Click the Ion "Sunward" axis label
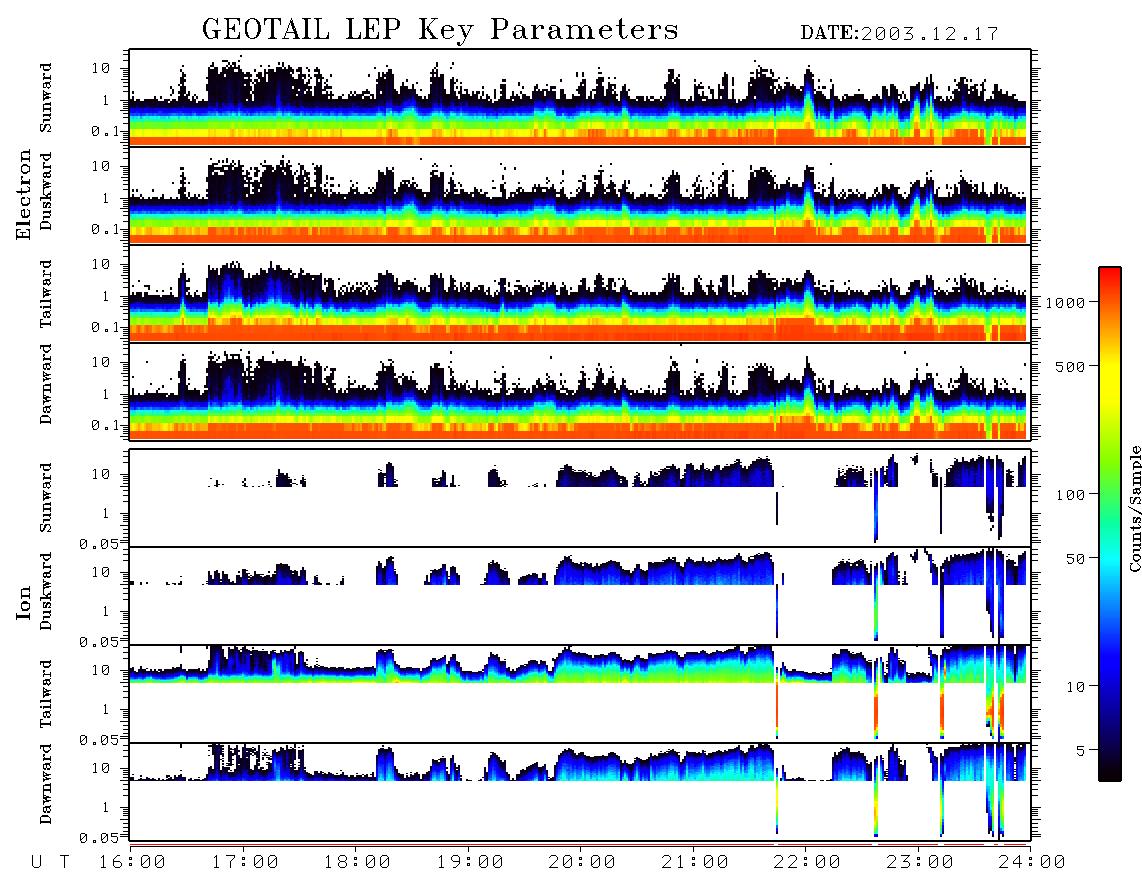1142x880 pixels. click(x=46, y=498)
